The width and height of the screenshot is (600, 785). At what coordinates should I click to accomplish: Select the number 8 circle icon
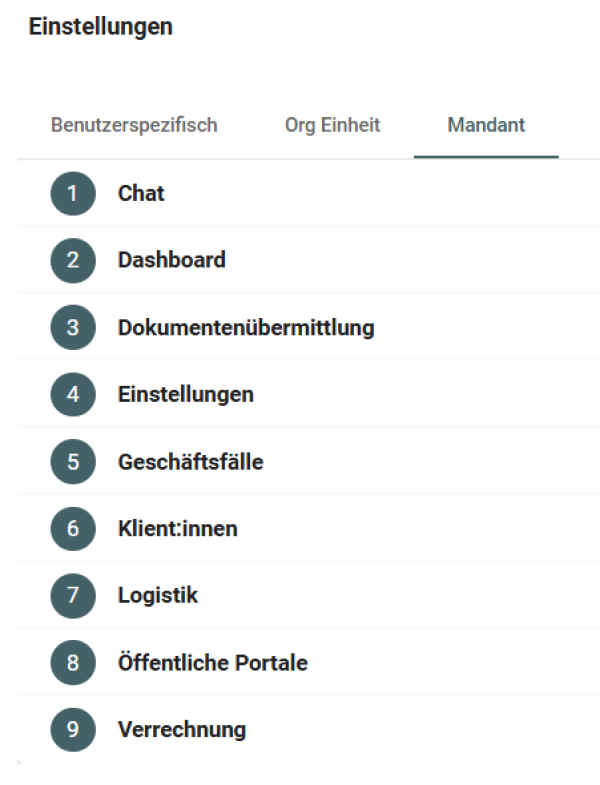coord(72,663)
